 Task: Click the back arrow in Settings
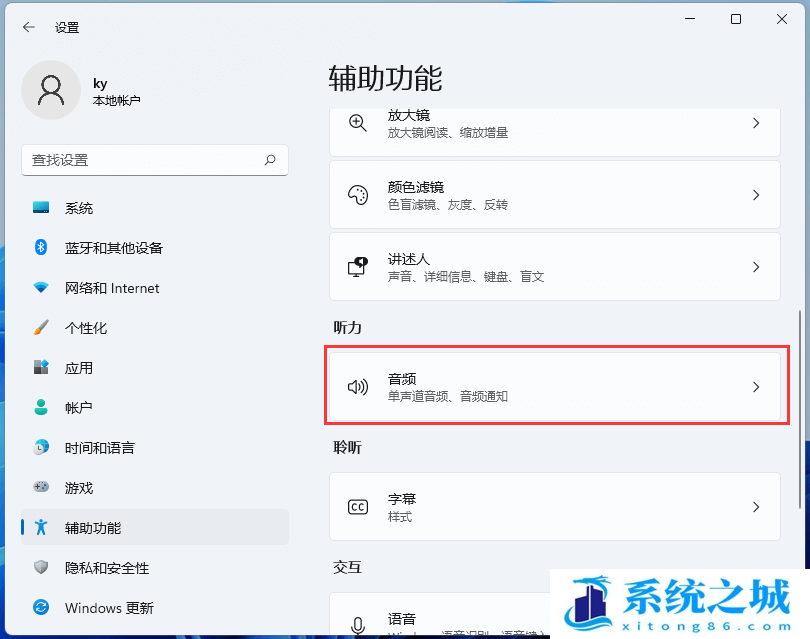pos(28,28)
